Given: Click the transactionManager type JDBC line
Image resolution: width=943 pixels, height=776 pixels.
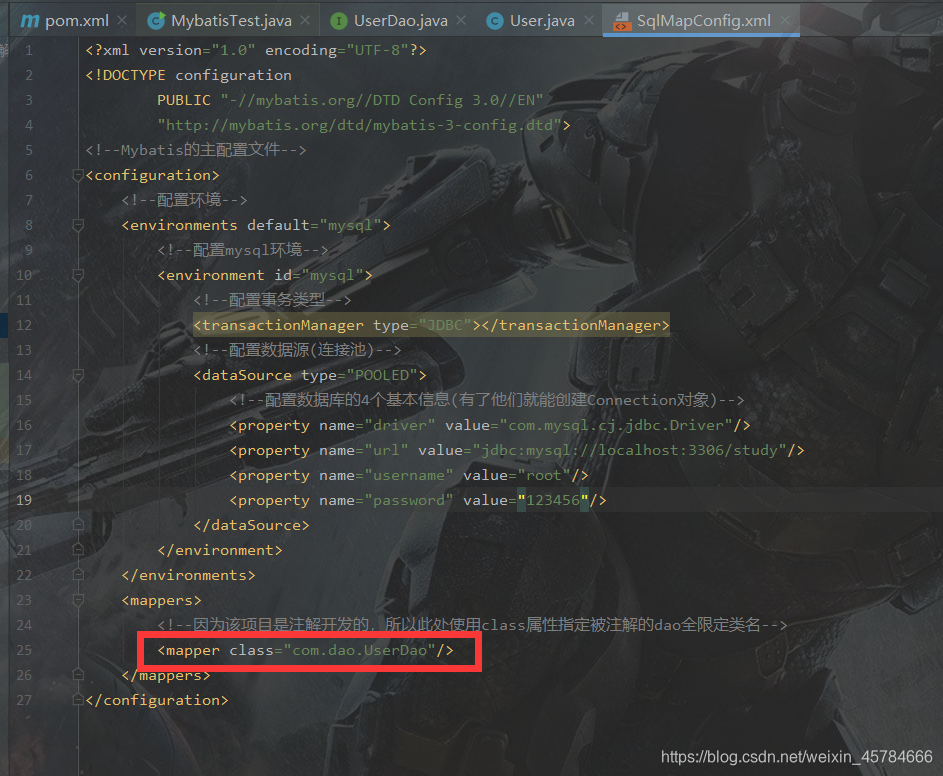Looking at the screenshot, I should coord(431,325).
